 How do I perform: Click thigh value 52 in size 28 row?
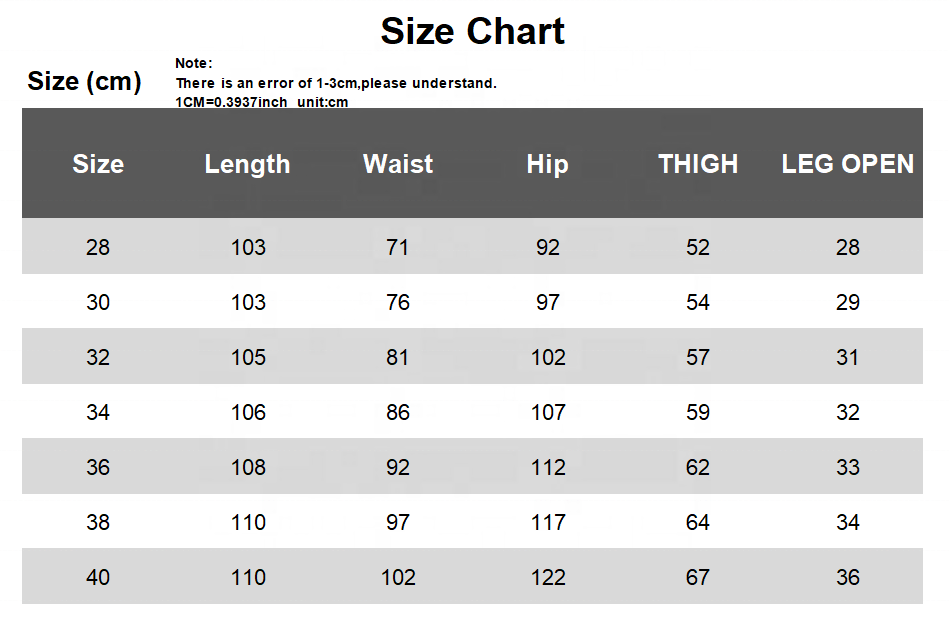coord(698,247)
